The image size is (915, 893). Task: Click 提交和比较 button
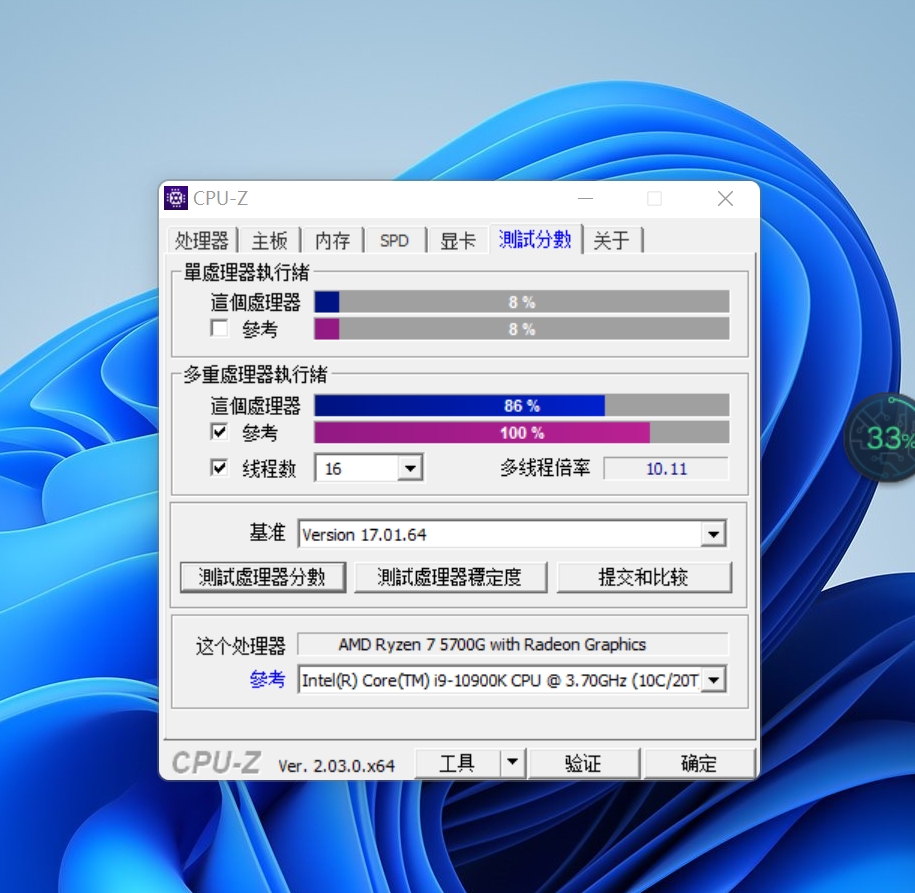644,577
